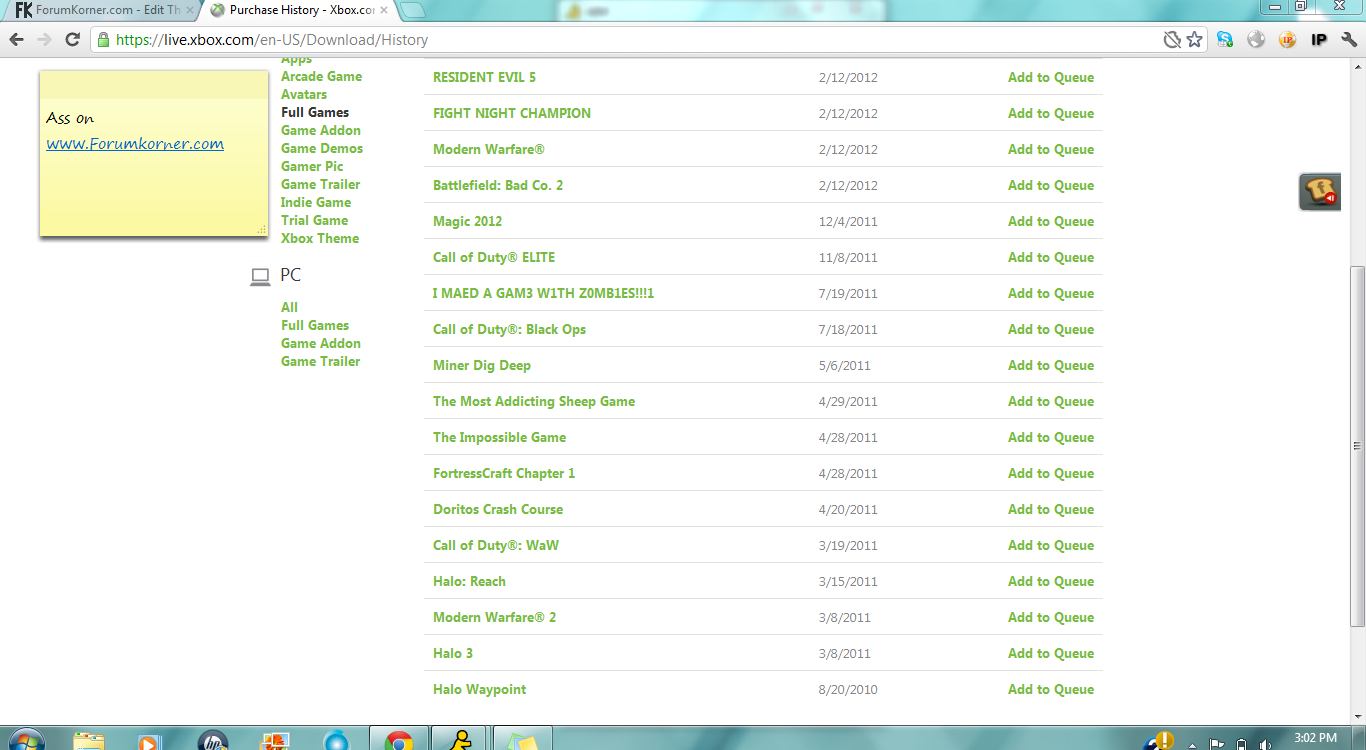The width and height of the screenshot is (1366, 750).
Task: Add Magic 2012 to queue
Action: click(x=1051, y=221)
